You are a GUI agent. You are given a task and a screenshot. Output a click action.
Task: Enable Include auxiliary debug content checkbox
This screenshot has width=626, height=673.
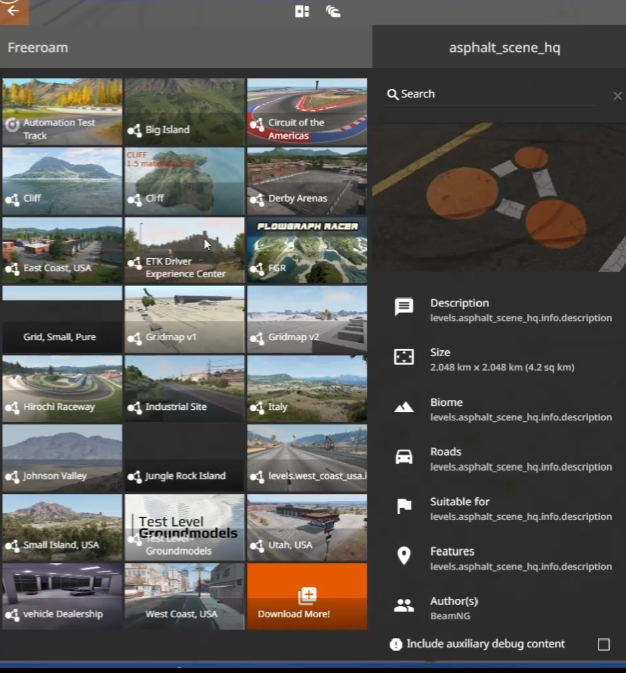point(604,644)
